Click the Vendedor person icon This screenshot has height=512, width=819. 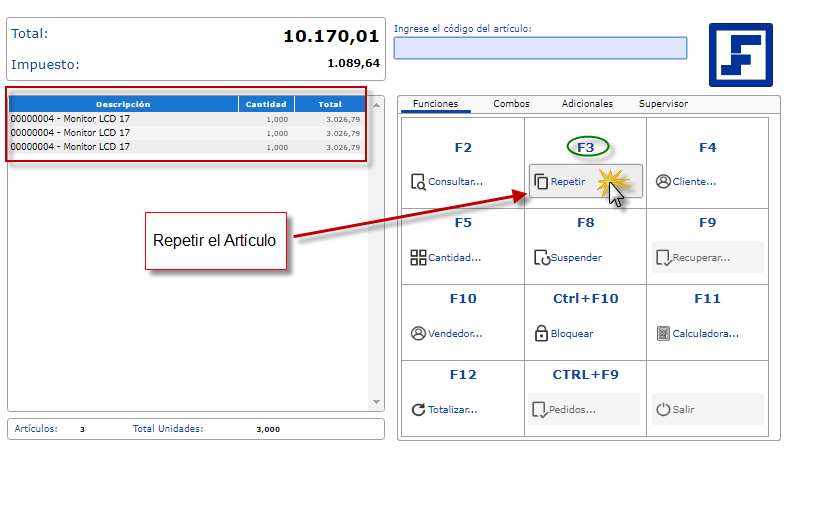point(418,333)
